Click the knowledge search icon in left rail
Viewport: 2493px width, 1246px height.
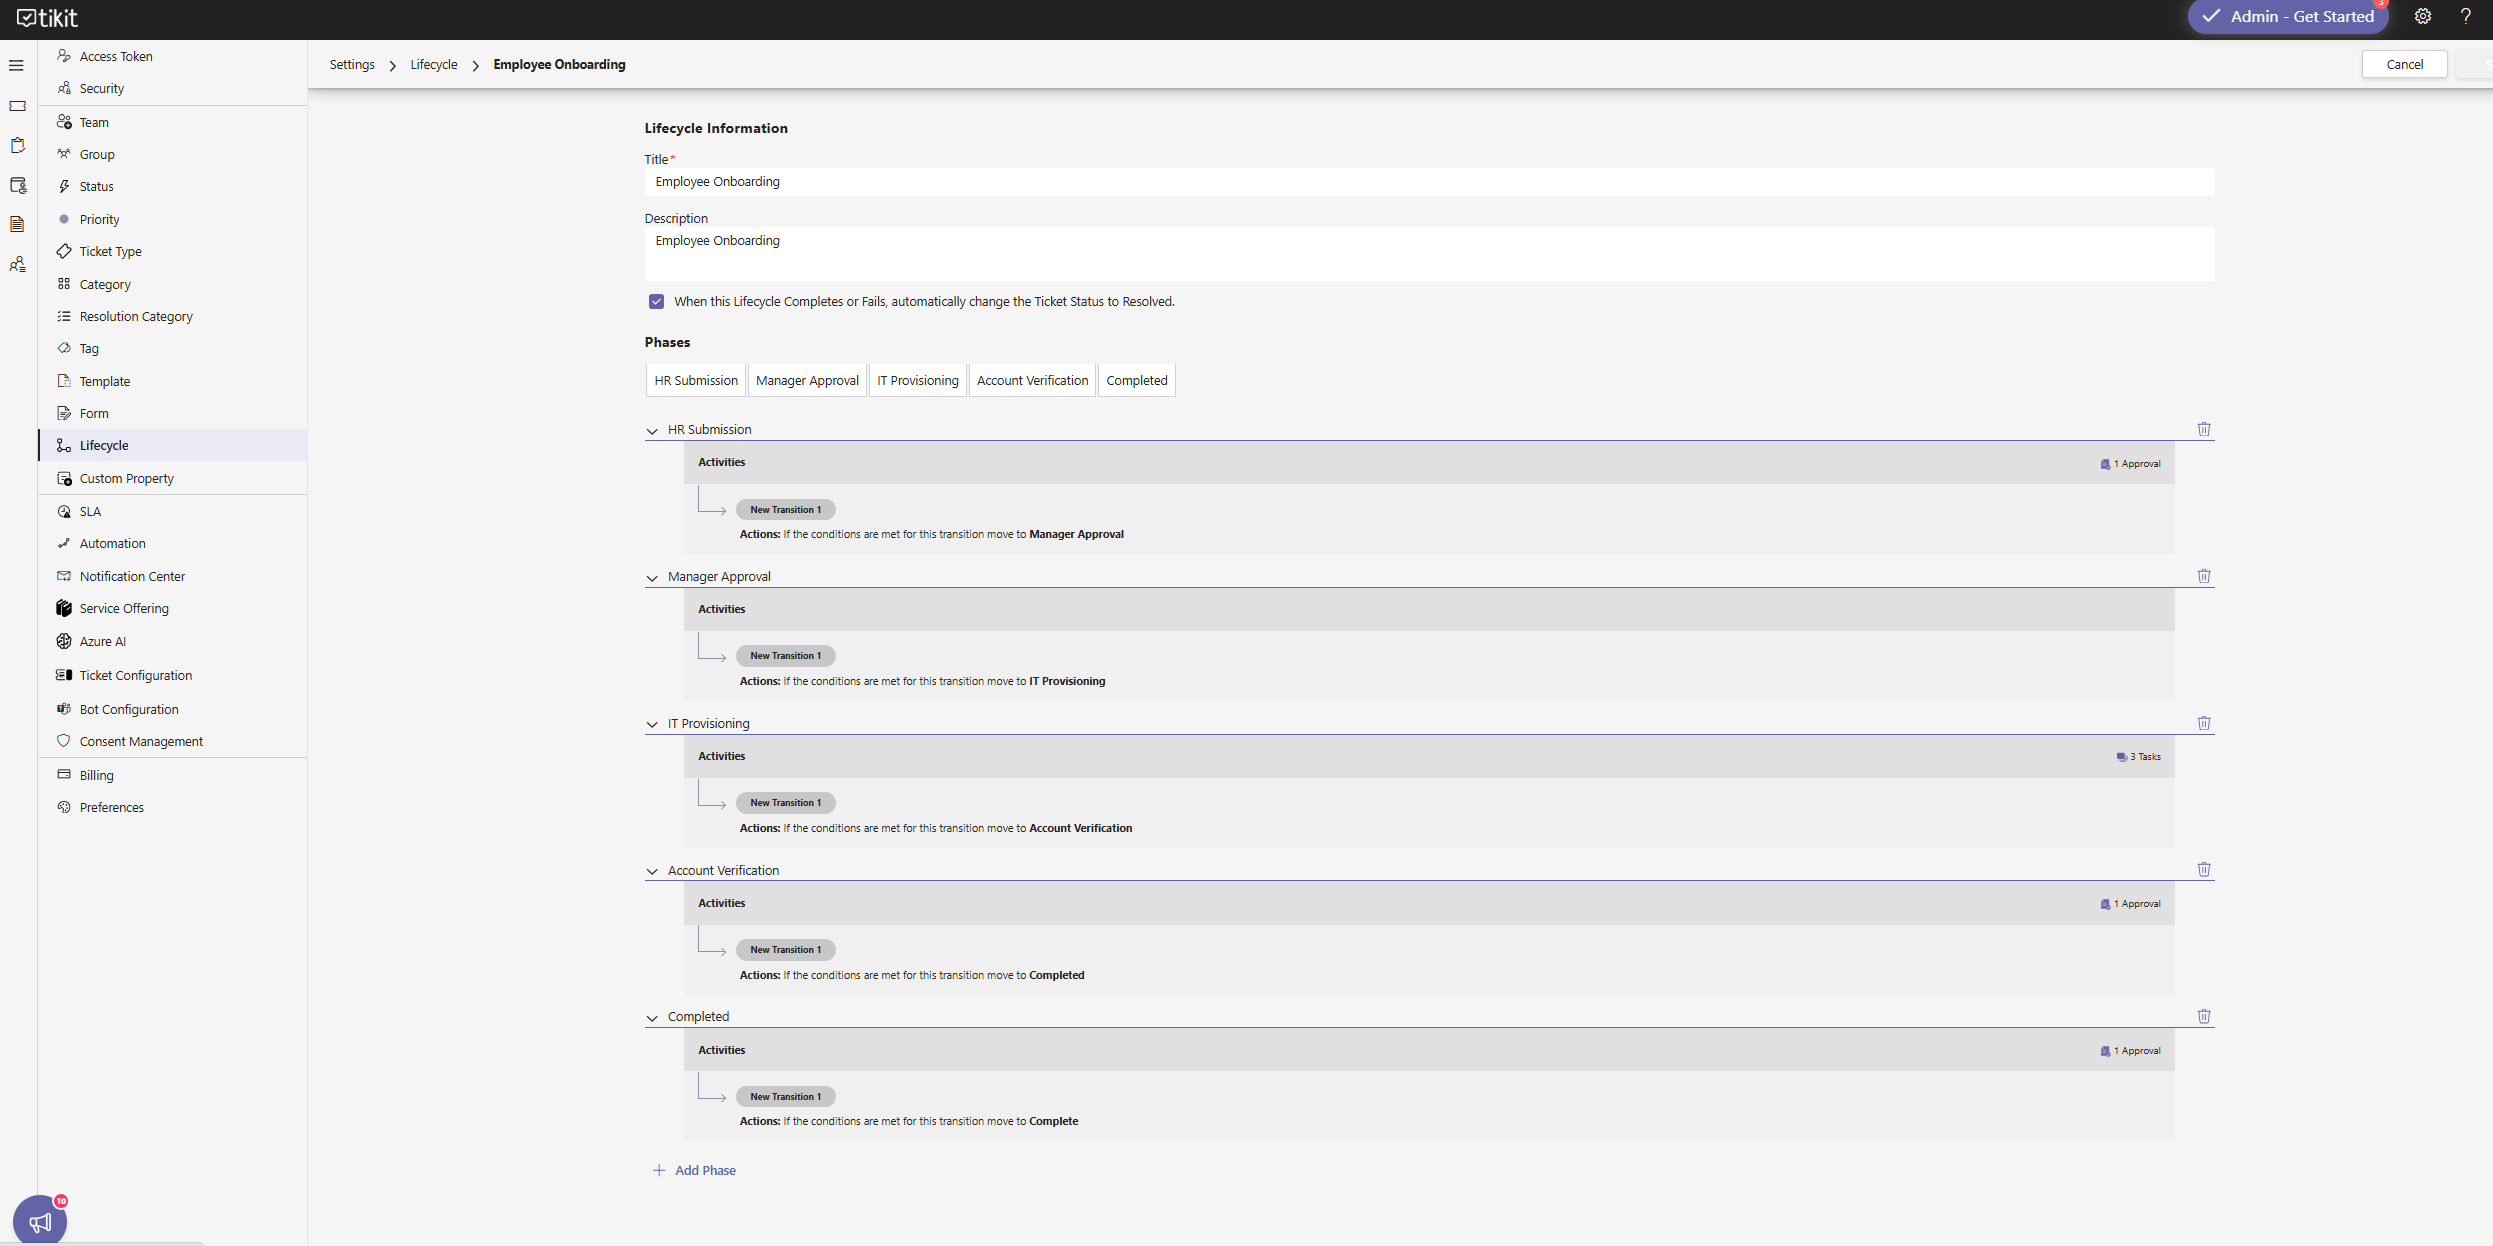pos(17,185)
